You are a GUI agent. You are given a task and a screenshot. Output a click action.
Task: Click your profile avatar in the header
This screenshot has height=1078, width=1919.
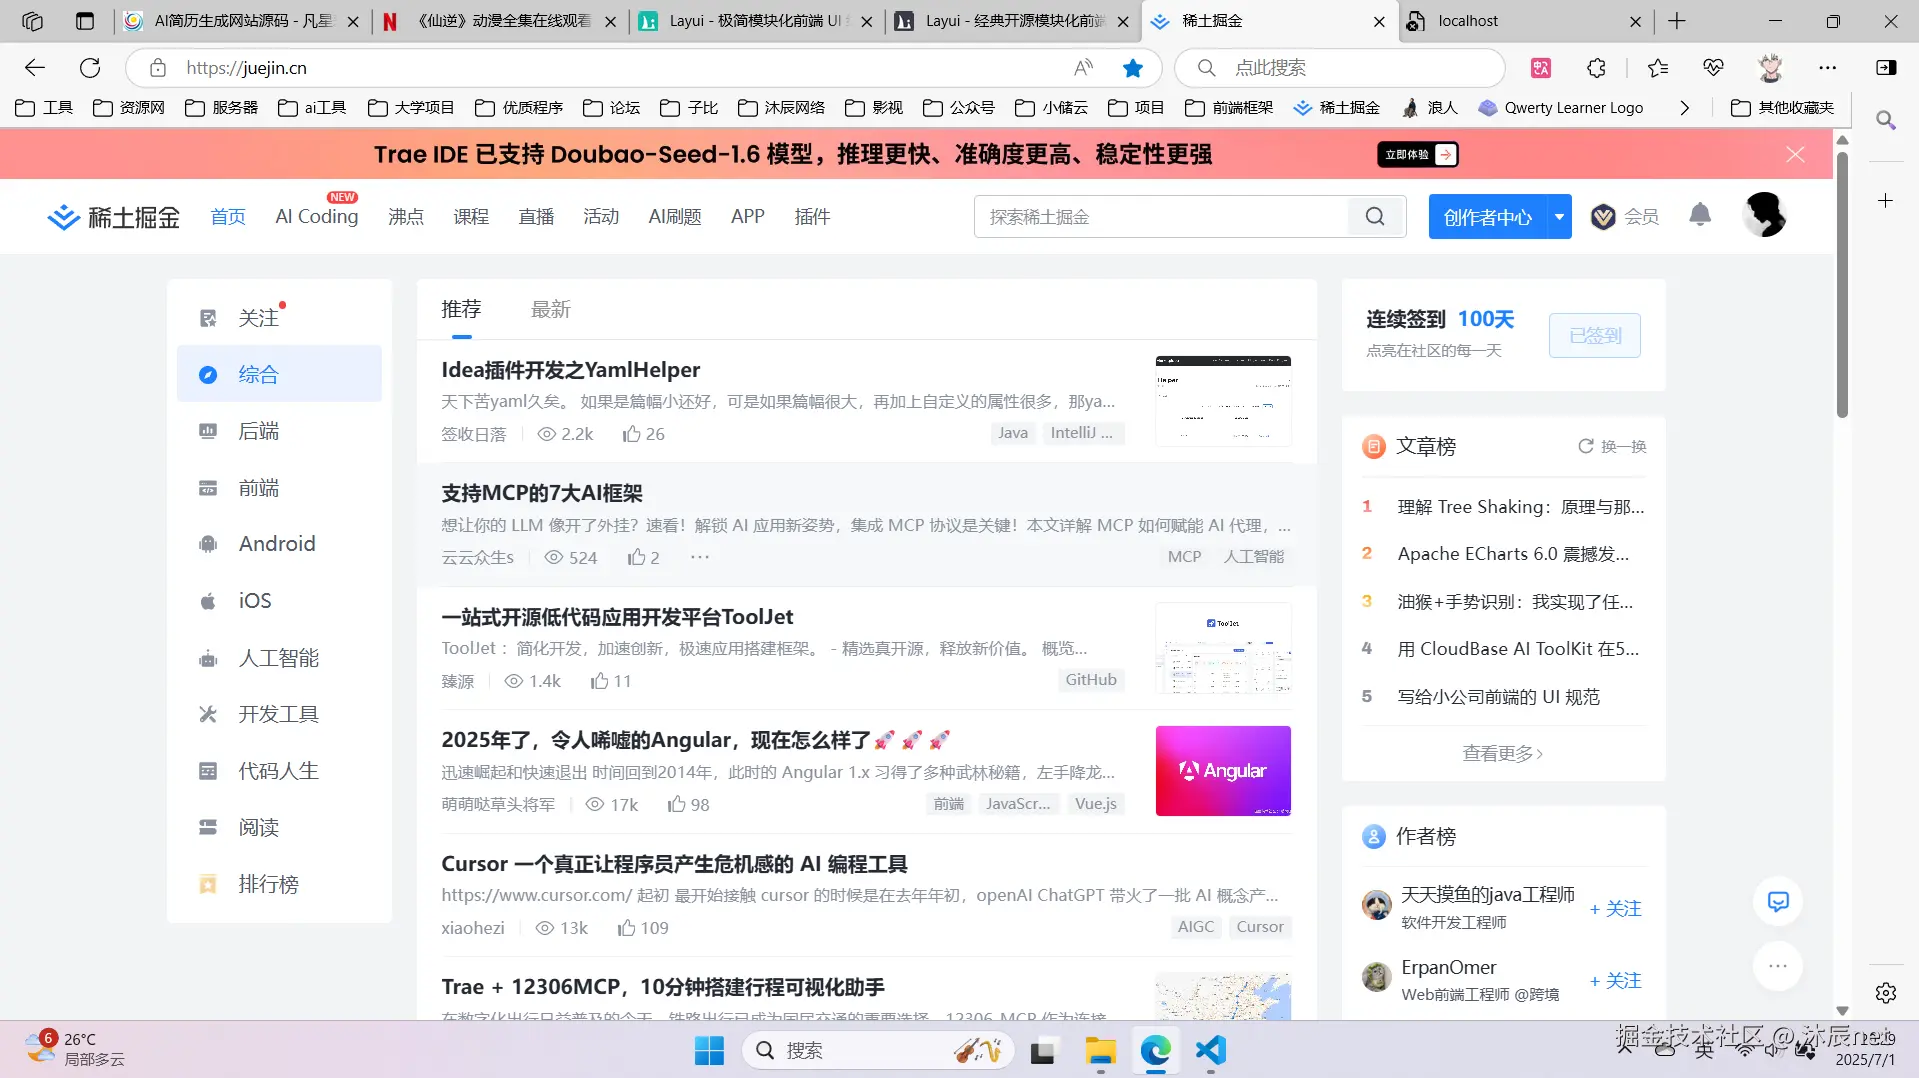1764,215
